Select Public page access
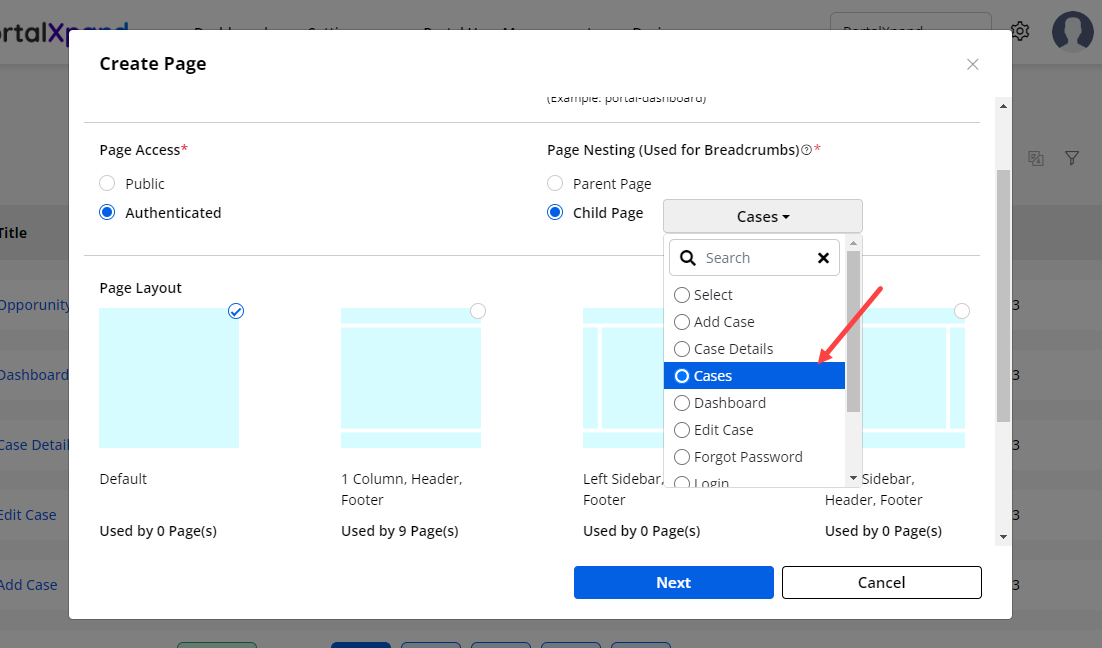The width and height of the screenshot is (1102, 648). pos(107,184)
